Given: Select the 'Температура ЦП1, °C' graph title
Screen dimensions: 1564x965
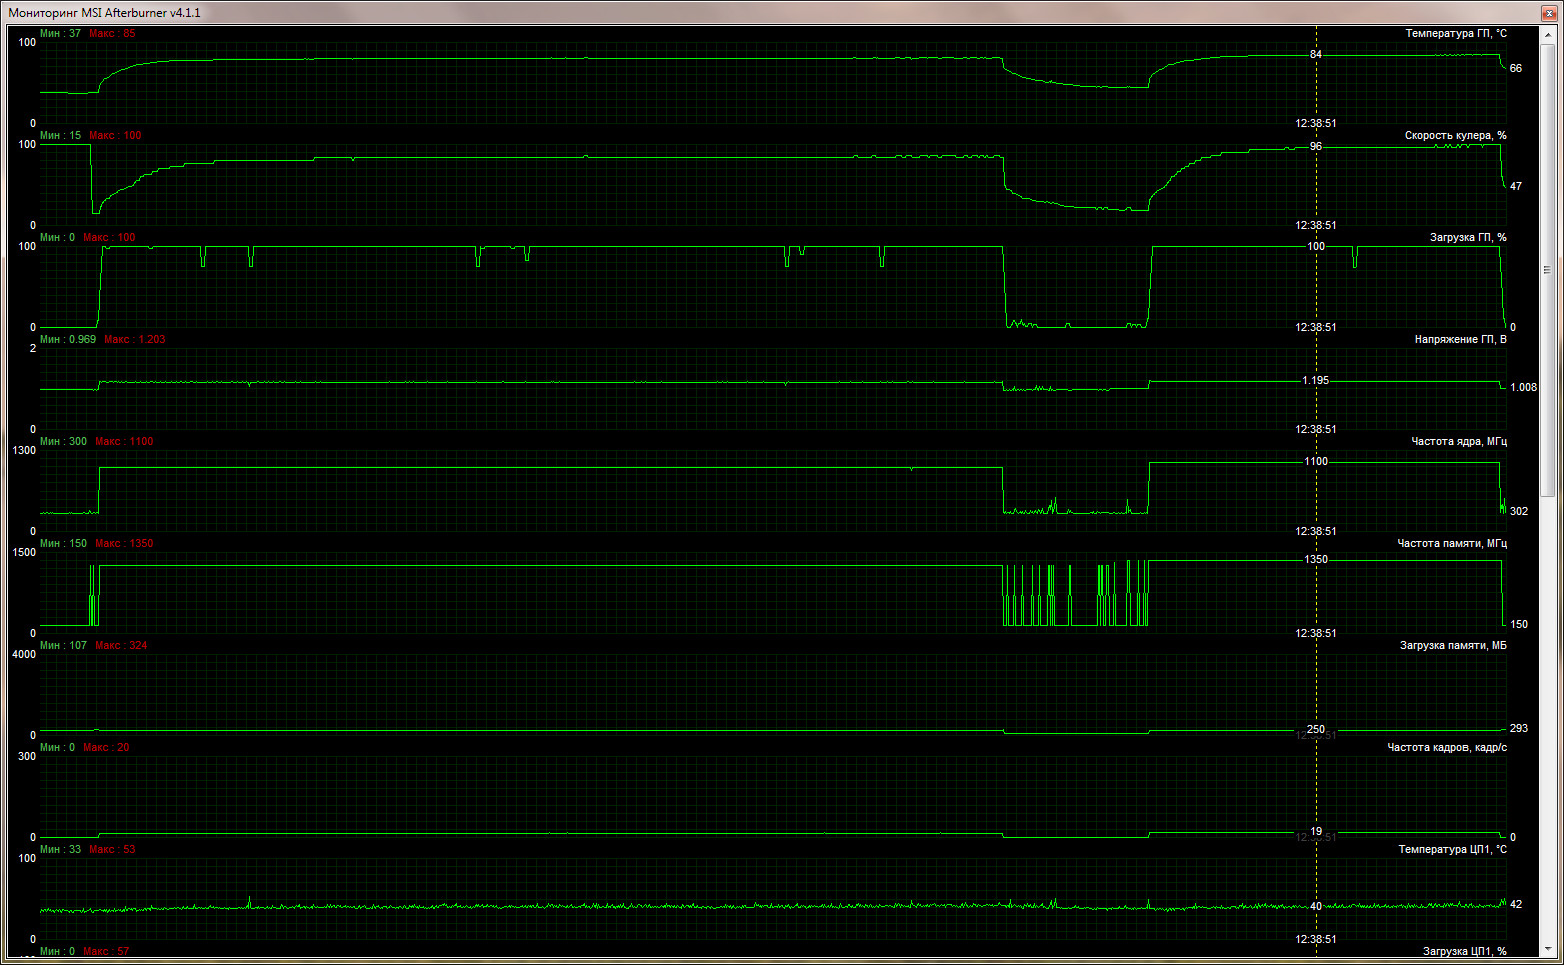Looking at the screenshot, I should (x=1453, y=850).
